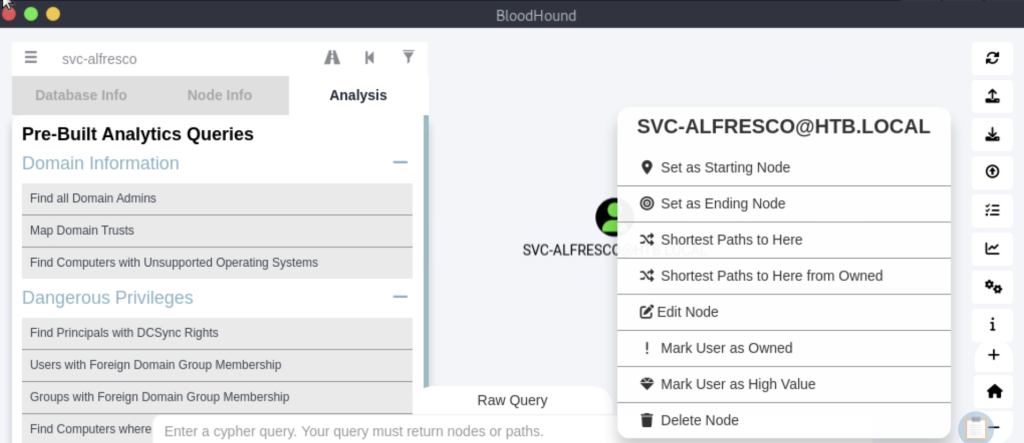Open the Change Layout Type list icon

coord(992,210)
